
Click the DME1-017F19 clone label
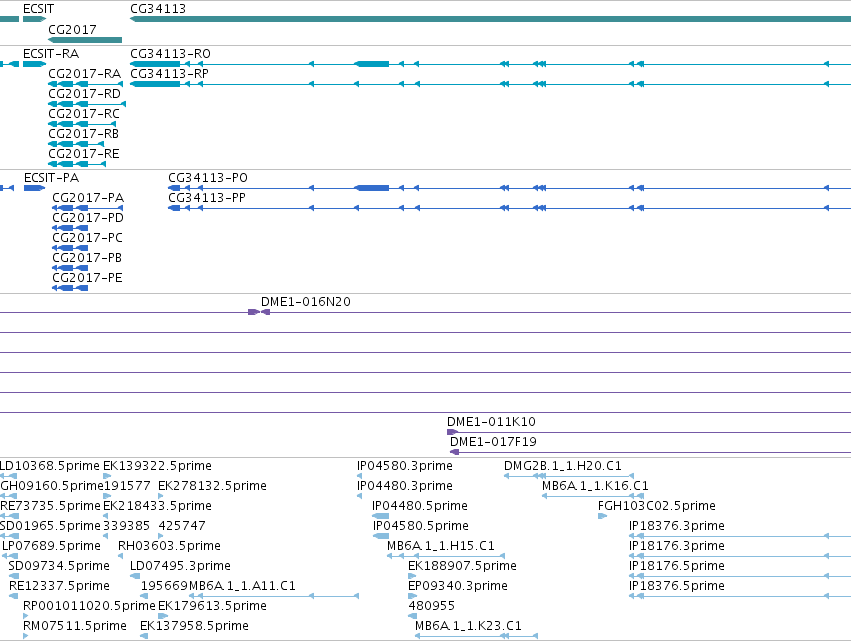coord(493,442)
